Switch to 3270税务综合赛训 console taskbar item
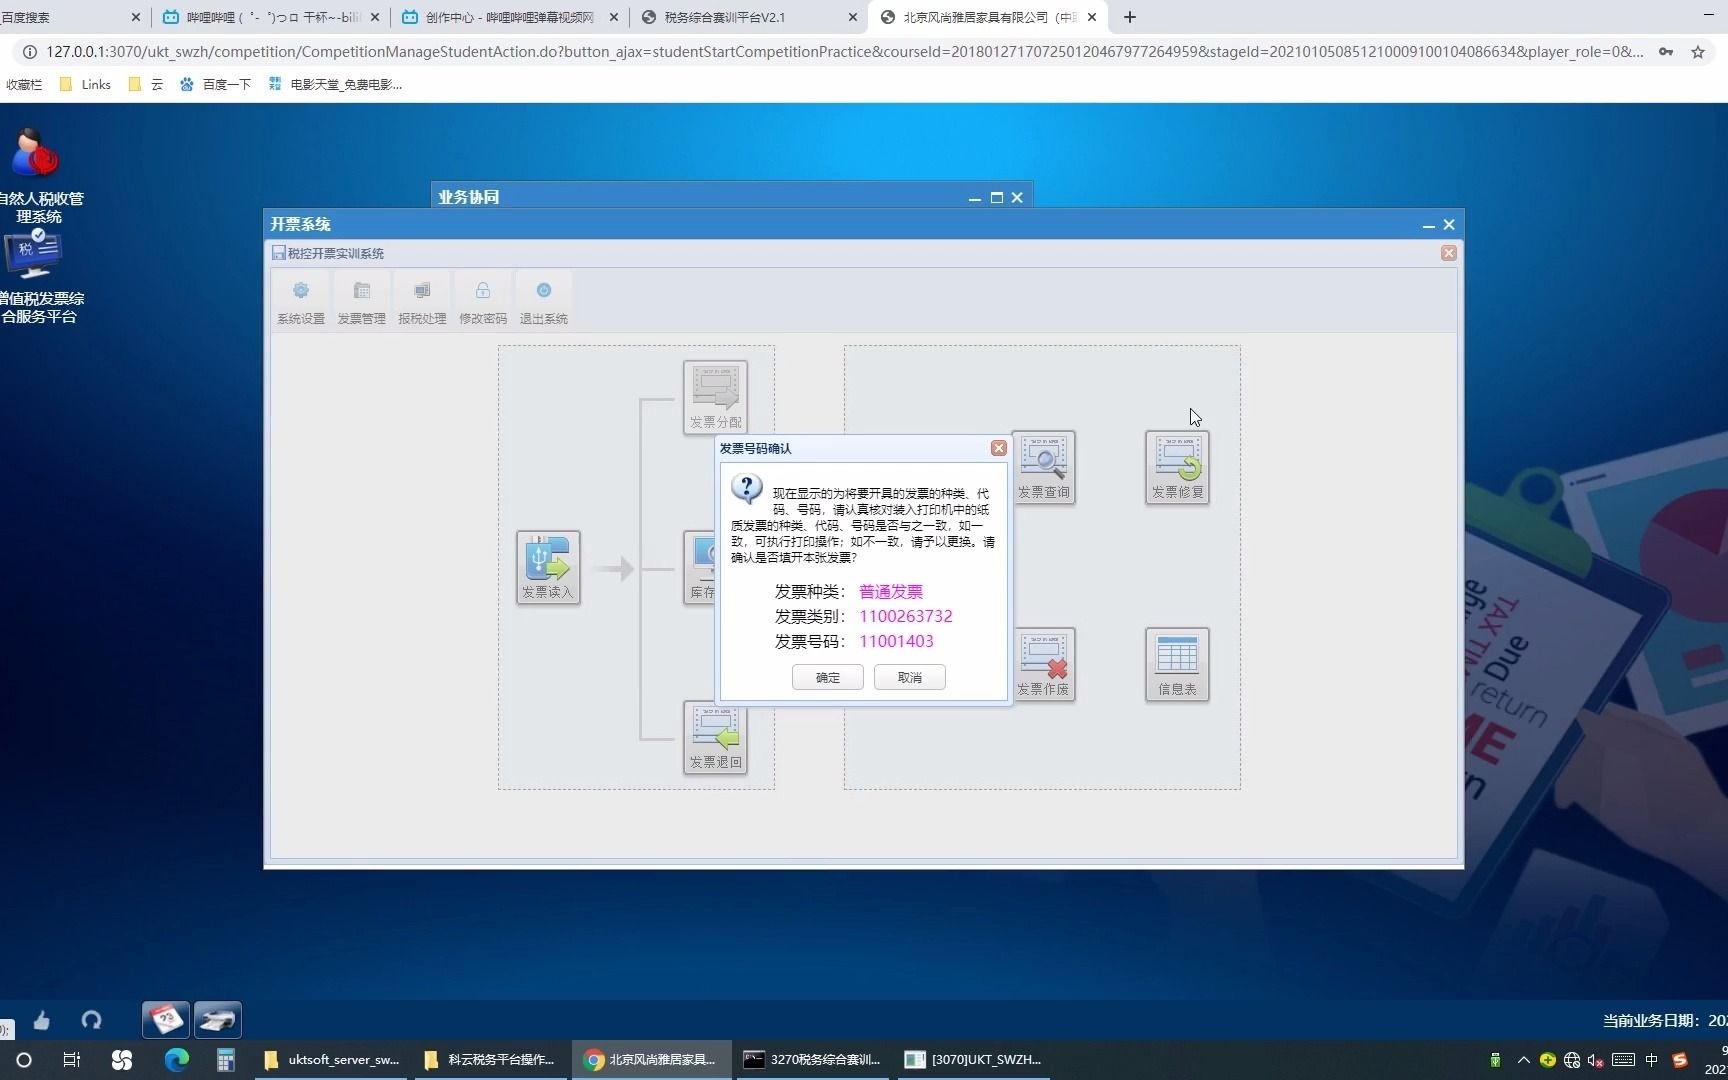Image resolution: width=1728 pixels, height=1080 pixels. coord(812,1060)
